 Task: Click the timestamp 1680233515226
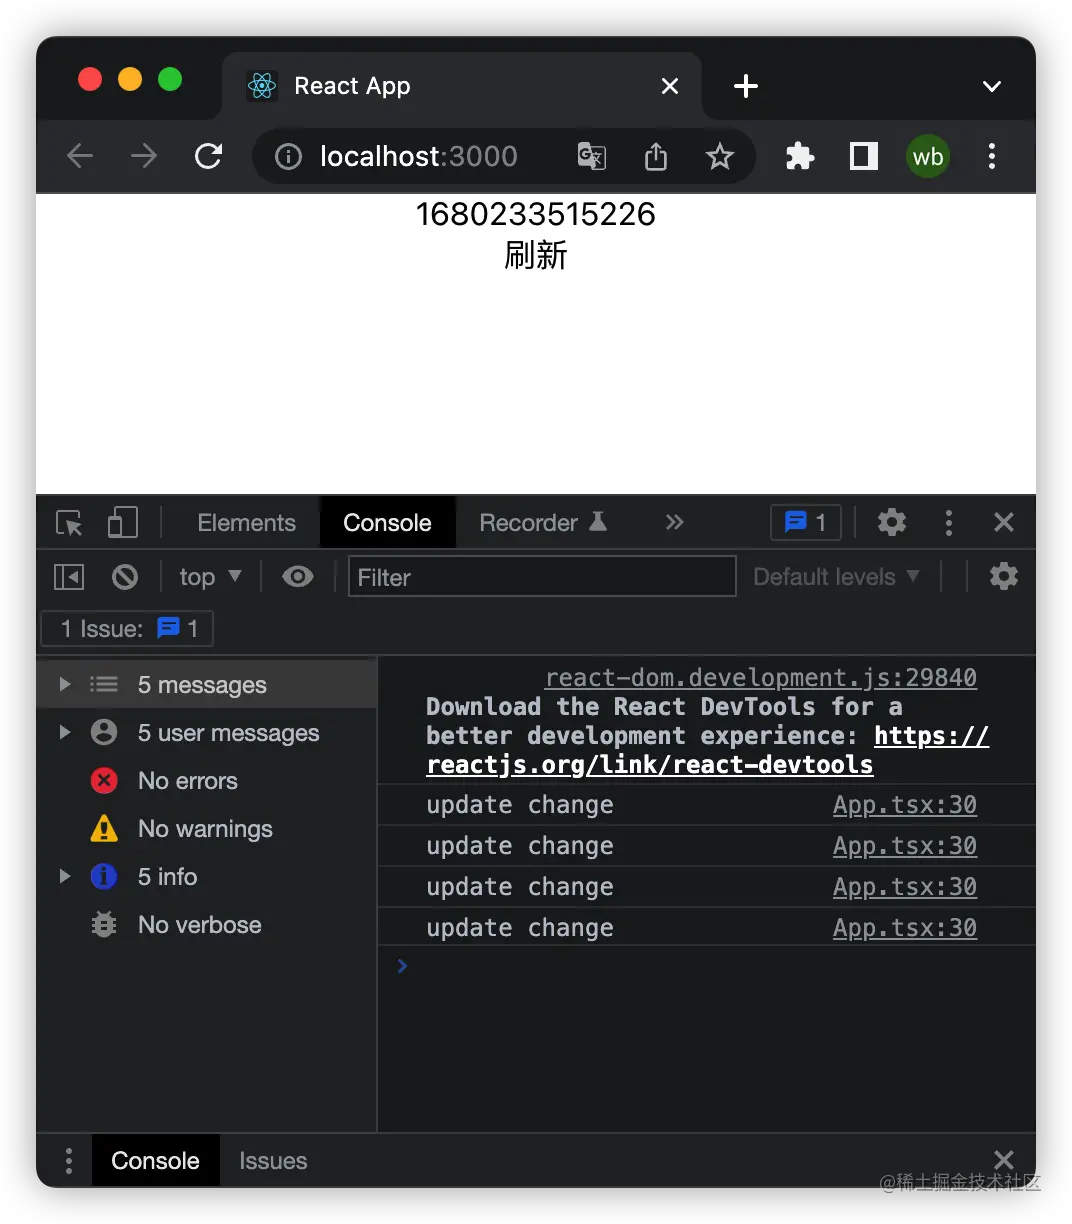click(x=535, y=214)
